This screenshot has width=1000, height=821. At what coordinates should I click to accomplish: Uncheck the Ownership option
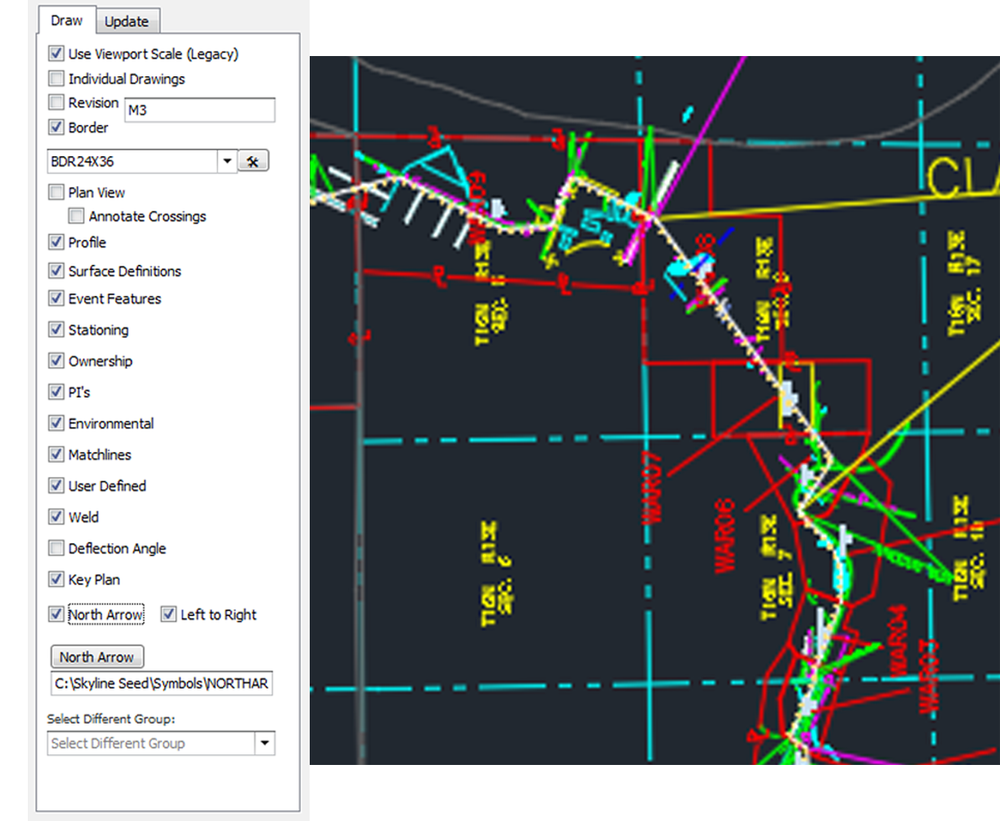click(x=56, y=360)
